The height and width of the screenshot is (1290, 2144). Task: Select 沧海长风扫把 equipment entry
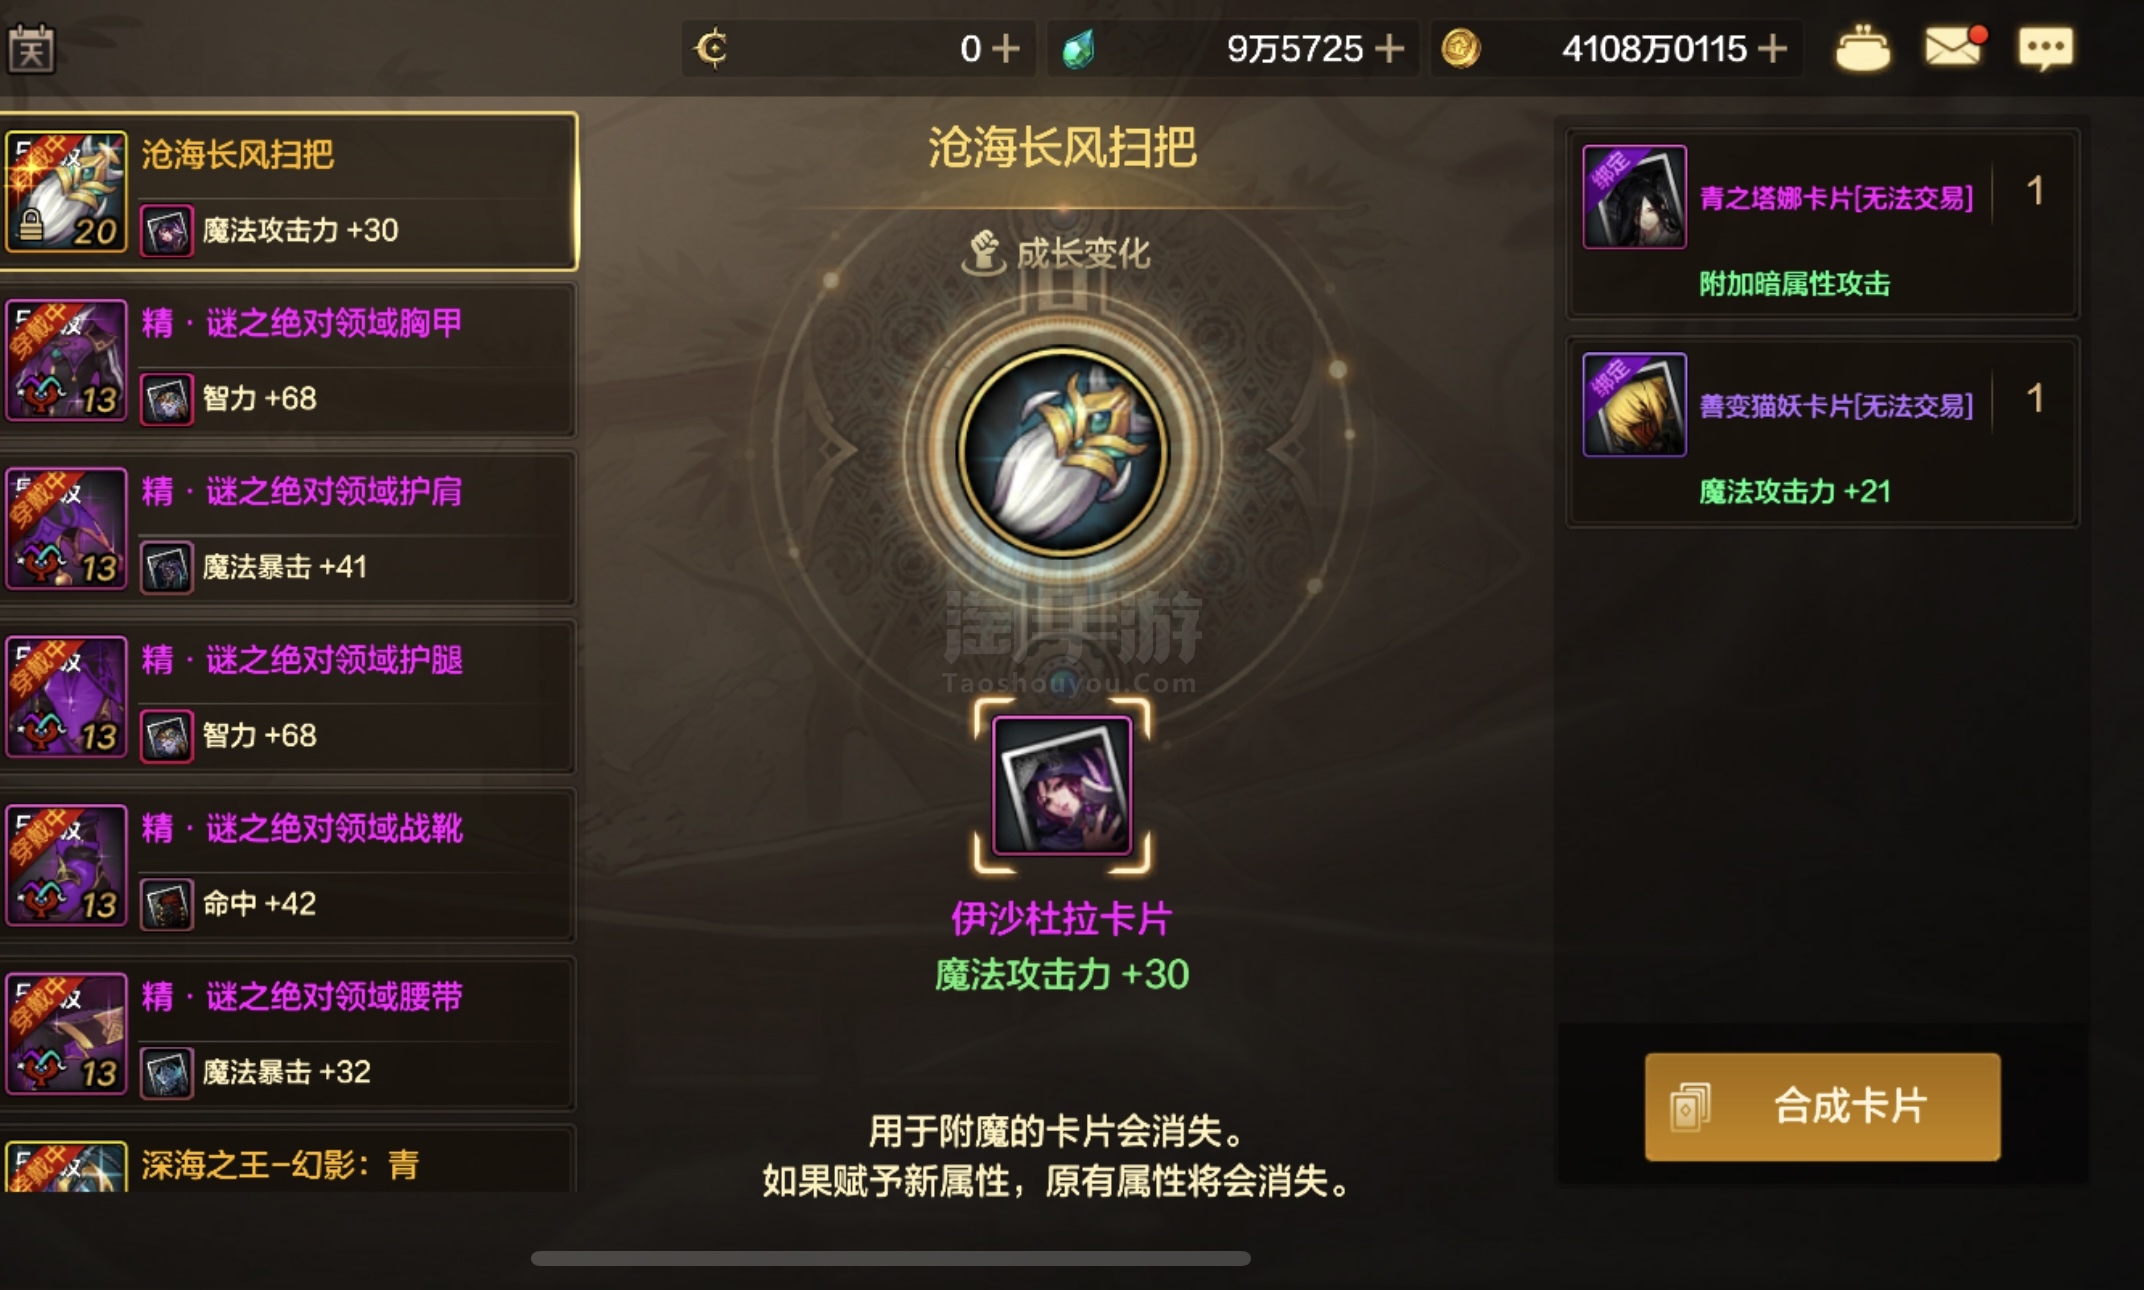[x=288, y=191]
